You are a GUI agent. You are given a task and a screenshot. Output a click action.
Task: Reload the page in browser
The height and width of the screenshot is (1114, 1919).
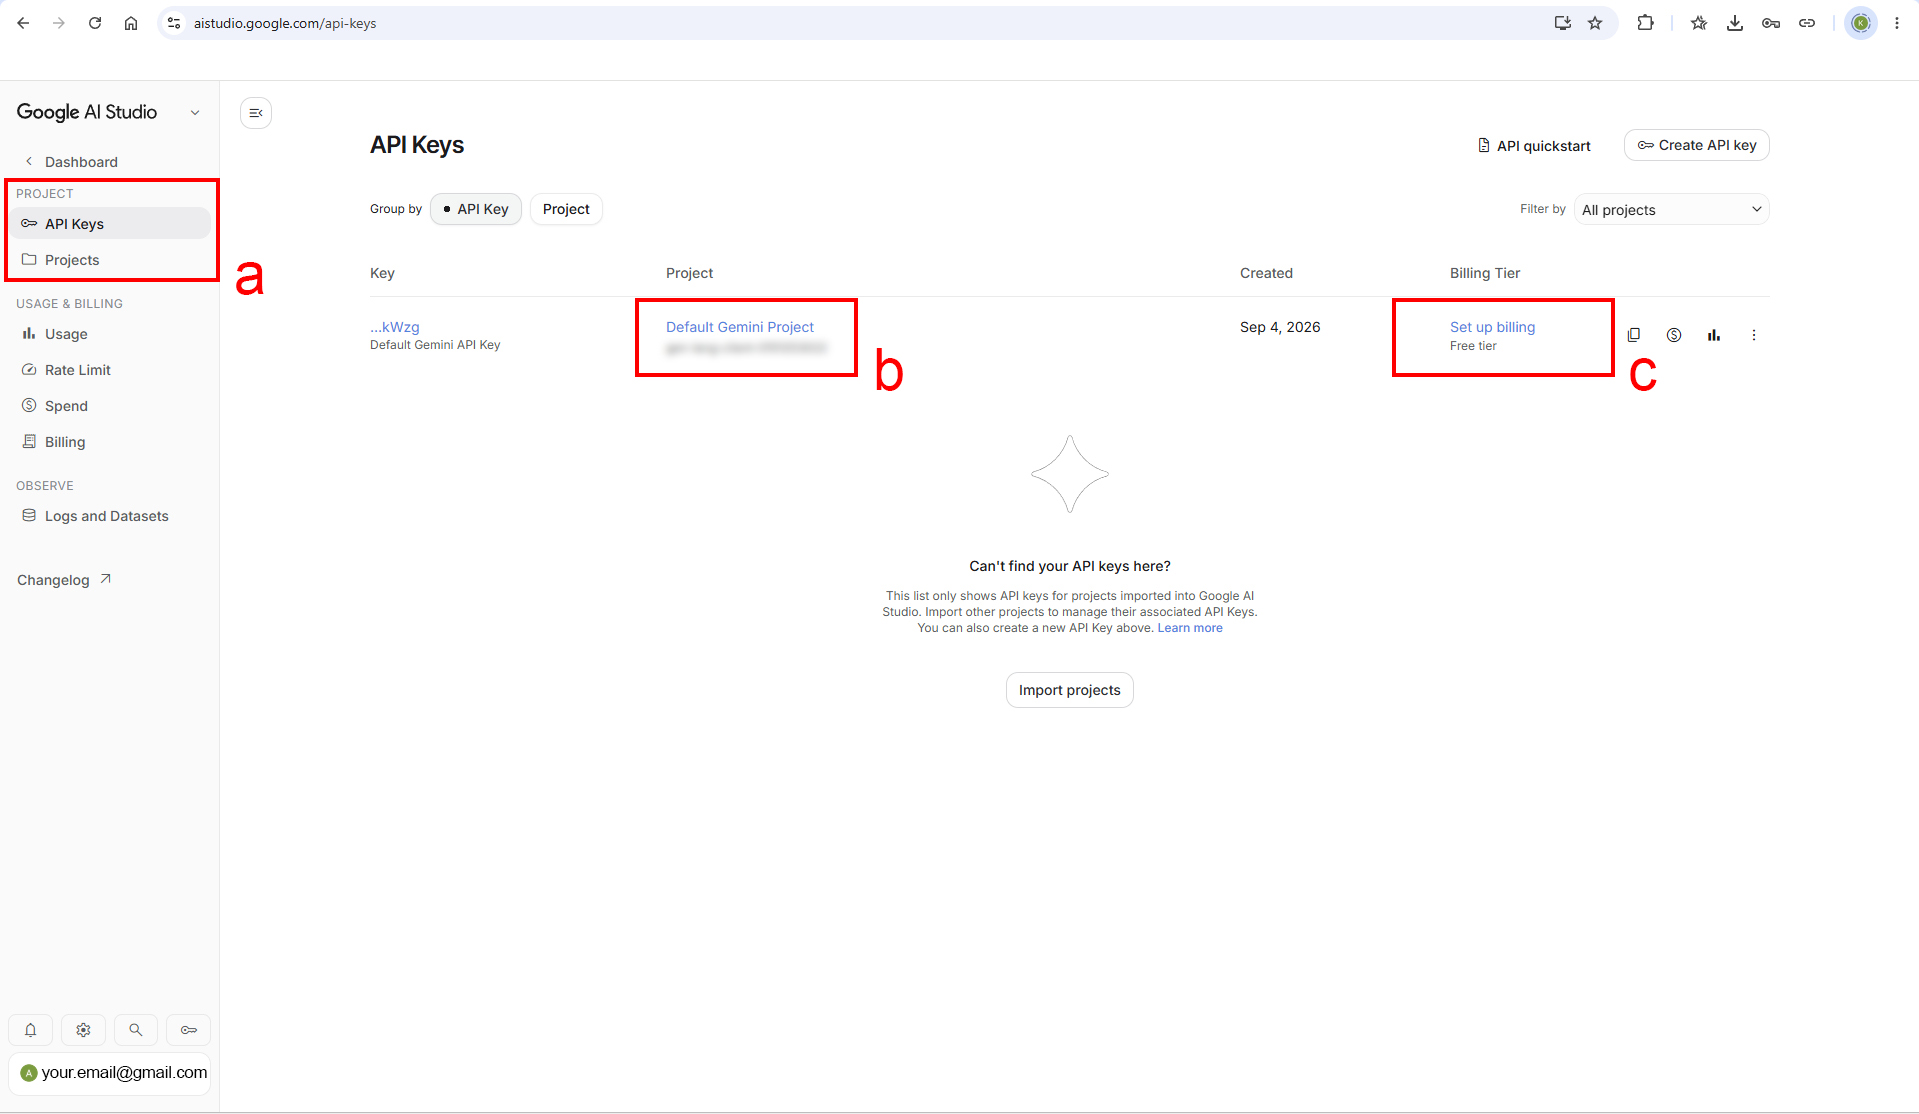point(95,23)
